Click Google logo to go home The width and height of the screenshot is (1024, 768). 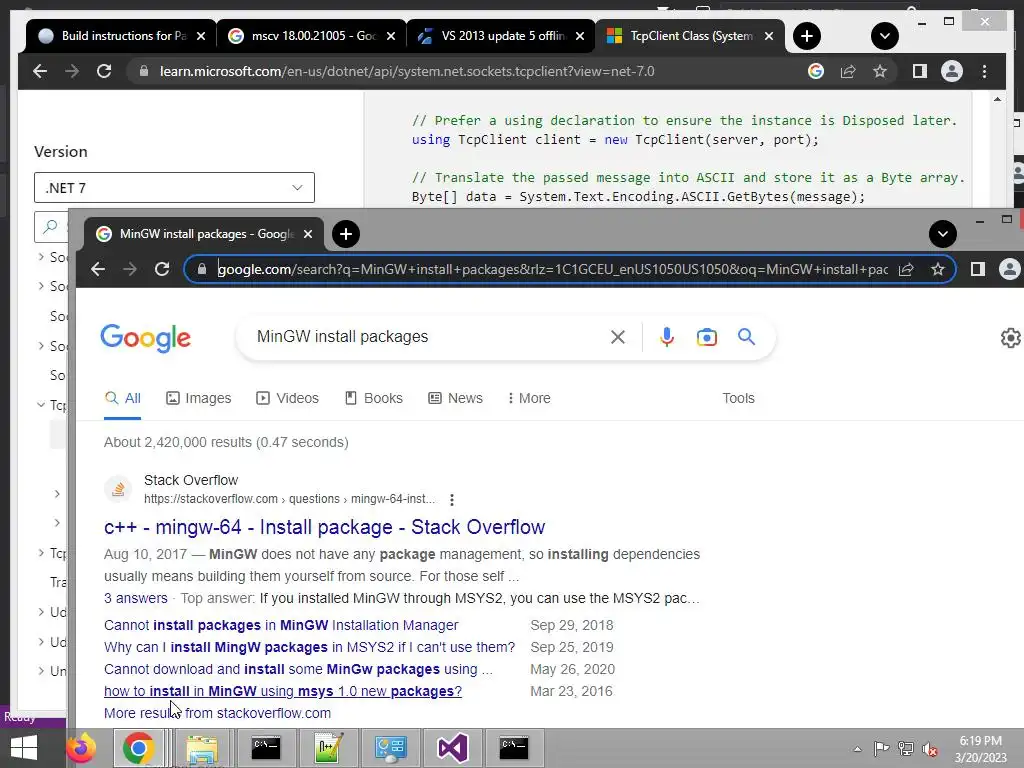tap(146, 338)
